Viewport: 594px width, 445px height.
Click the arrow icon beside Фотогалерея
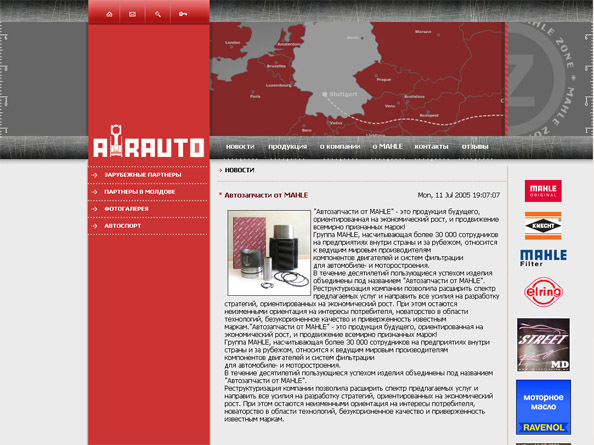coord(95,209)
